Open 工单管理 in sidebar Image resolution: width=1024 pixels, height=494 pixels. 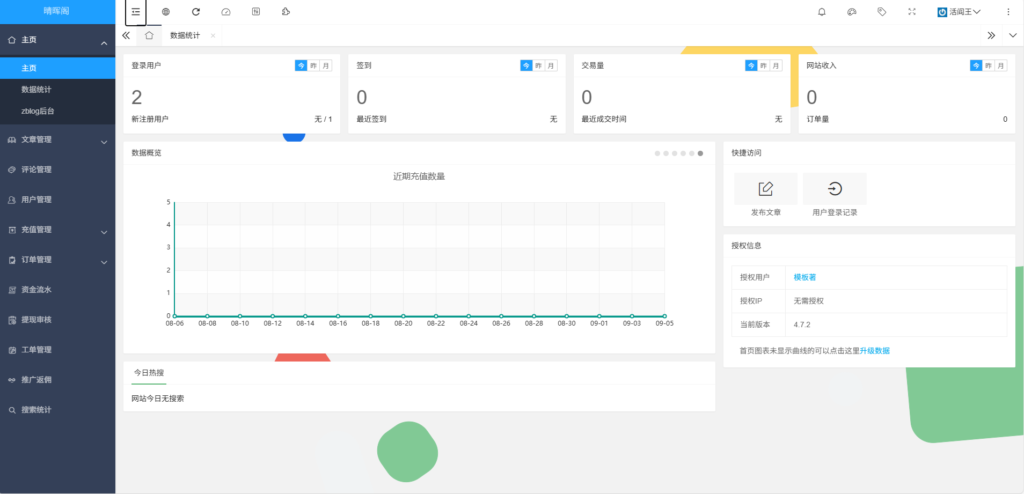(57, 350)
